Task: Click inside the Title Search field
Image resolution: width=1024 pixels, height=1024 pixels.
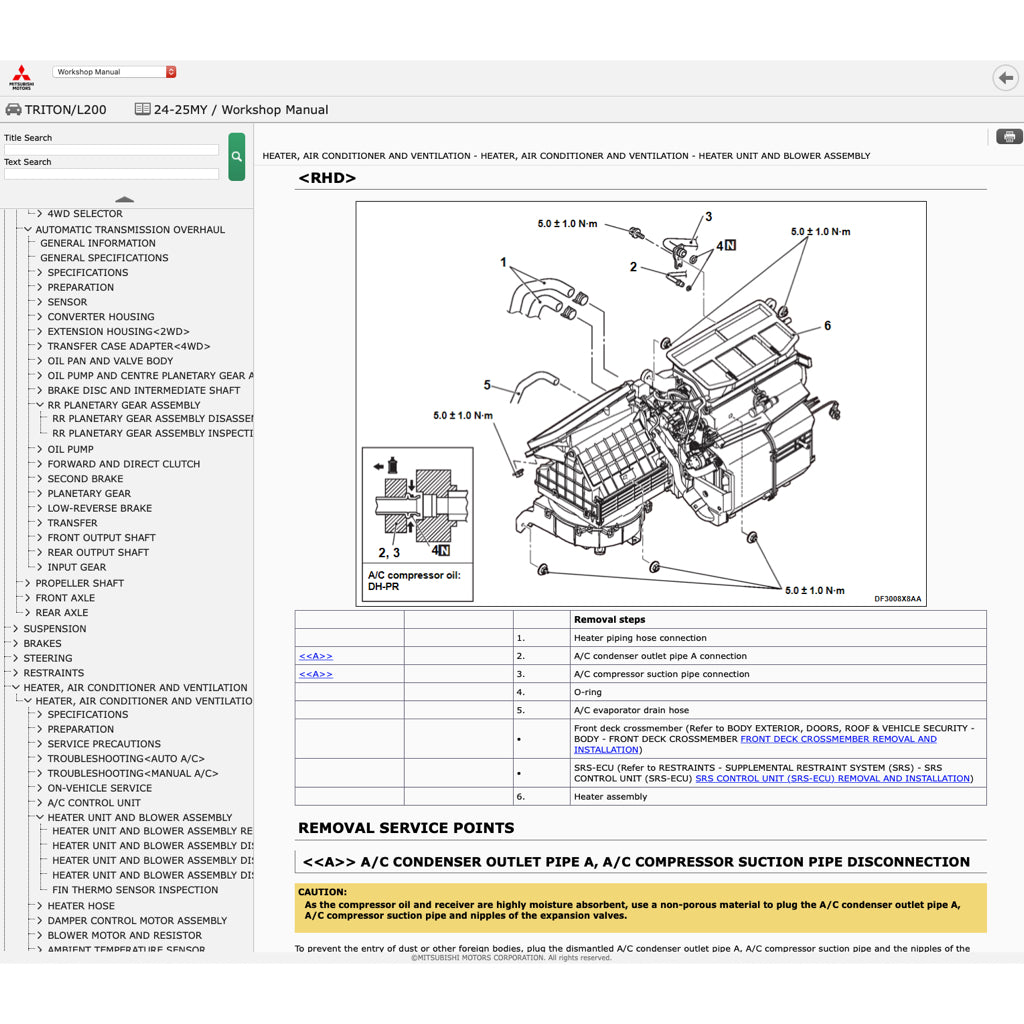Action: 110,151
